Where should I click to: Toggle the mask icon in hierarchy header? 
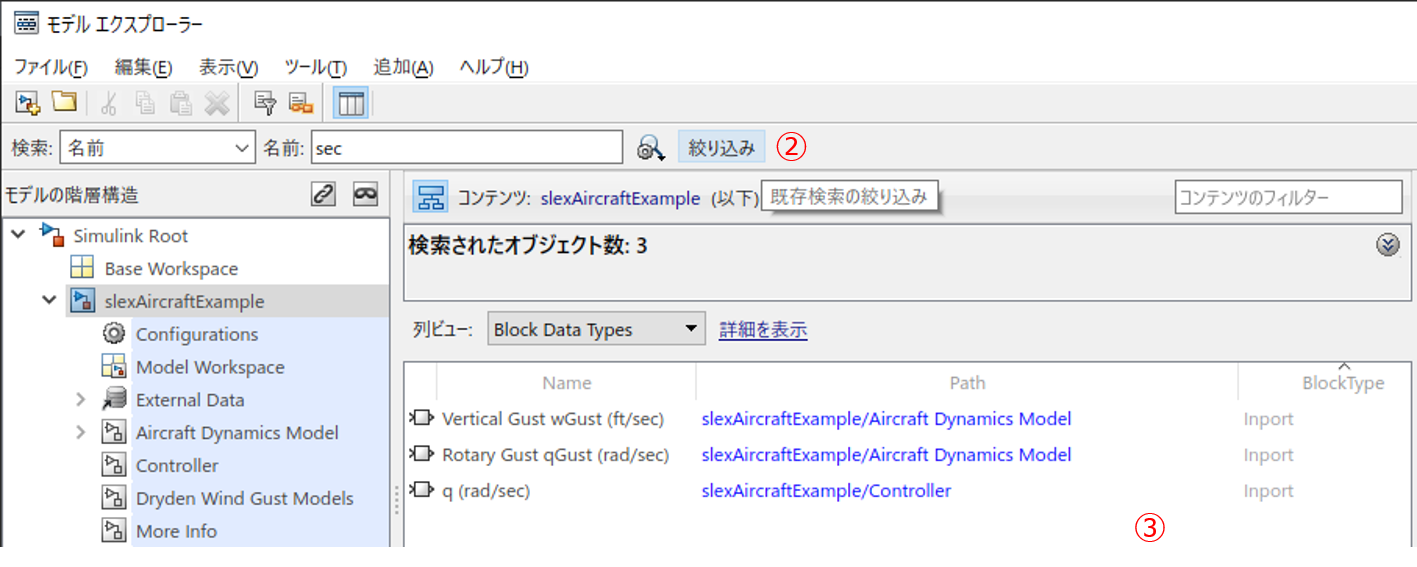(x=365, y=195)
